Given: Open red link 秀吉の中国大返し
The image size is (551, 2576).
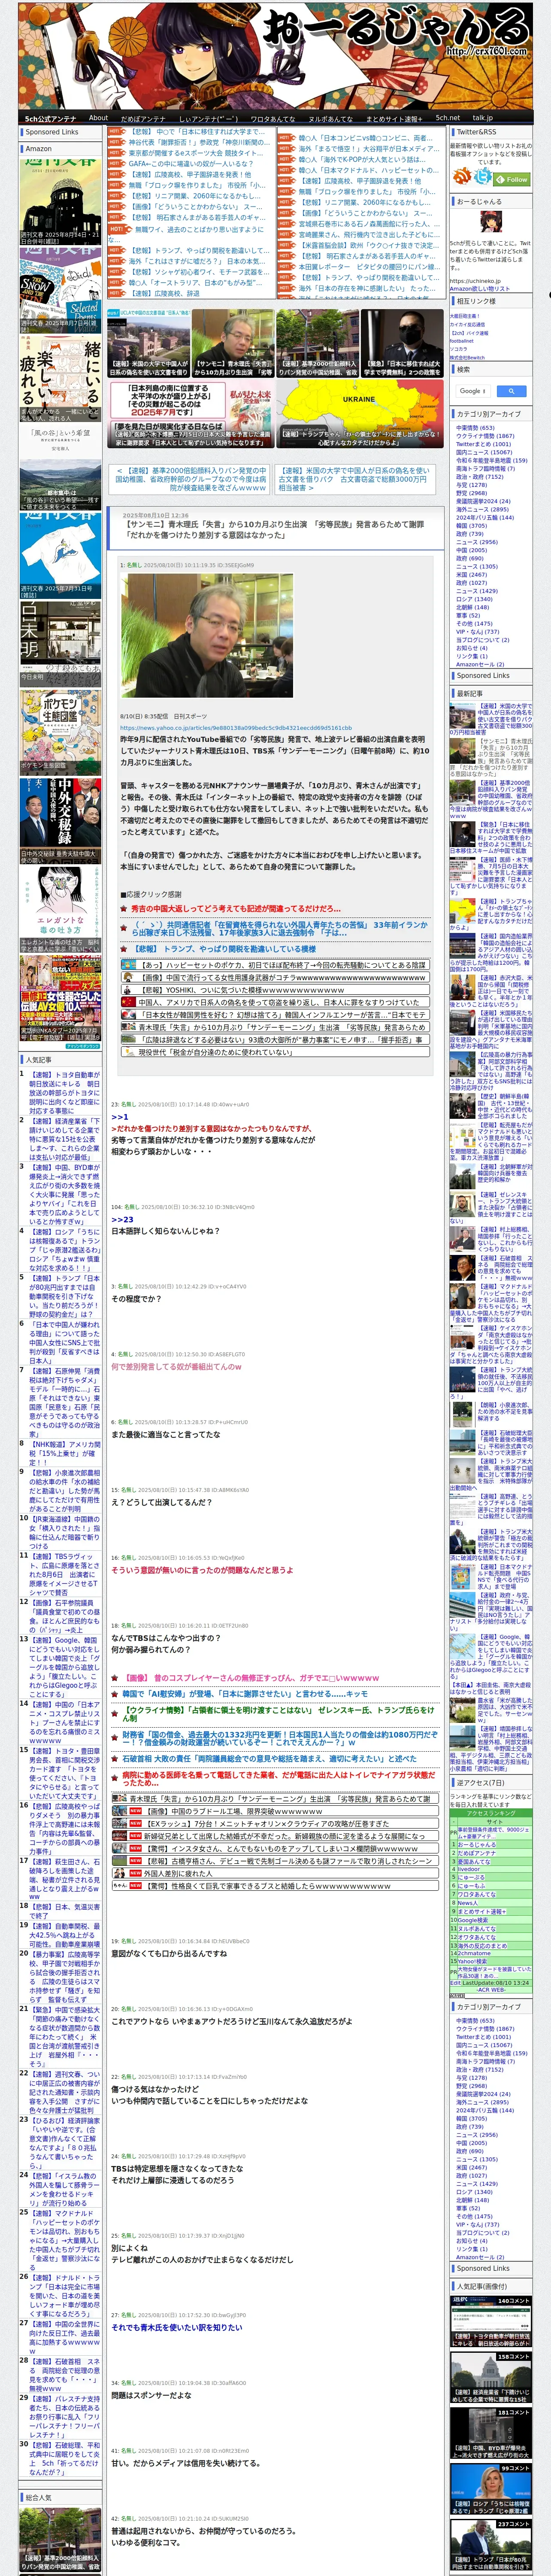Looking at the screenshot, I should (235, 909).
